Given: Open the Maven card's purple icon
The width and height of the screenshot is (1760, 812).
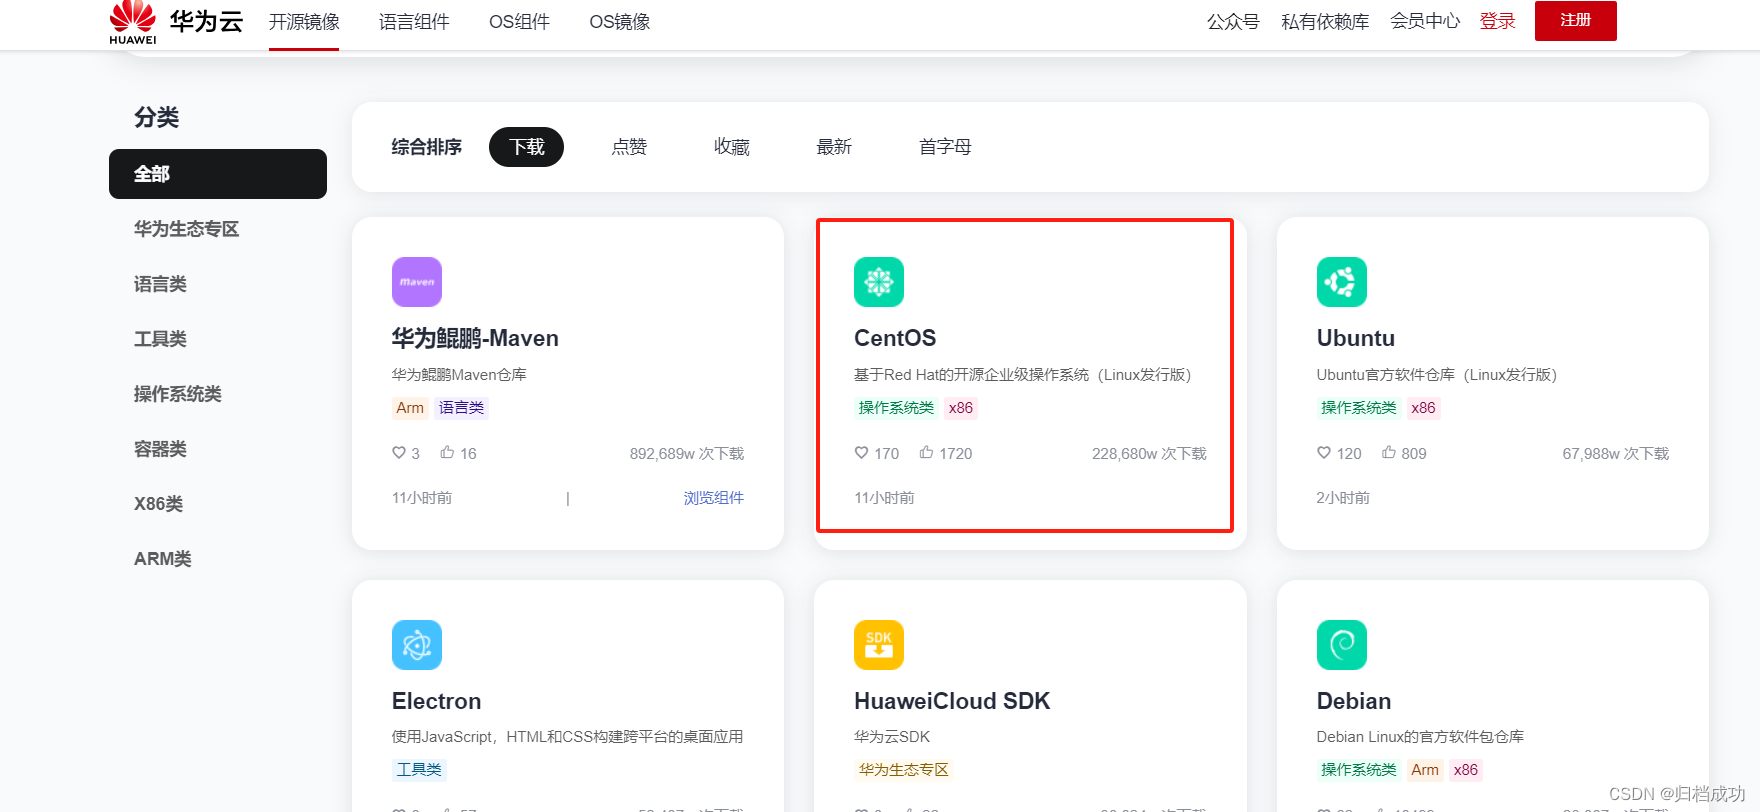Looking at the screenshot, I should [417, 282].
